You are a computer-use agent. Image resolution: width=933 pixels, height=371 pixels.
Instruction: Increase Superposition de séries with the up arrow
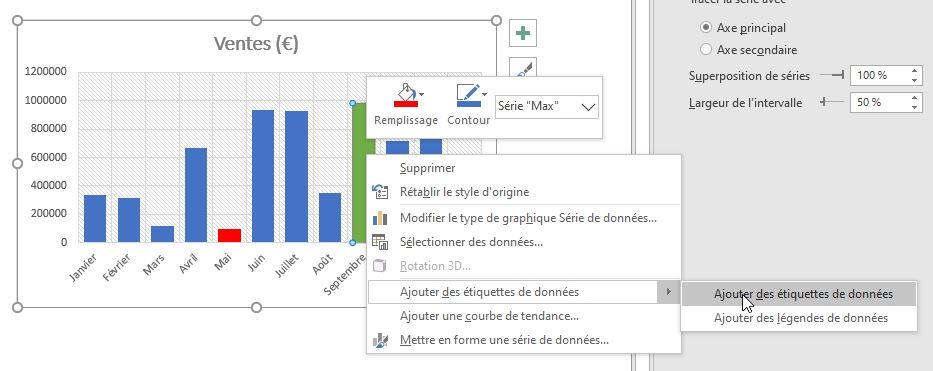(x=915, y=71)
